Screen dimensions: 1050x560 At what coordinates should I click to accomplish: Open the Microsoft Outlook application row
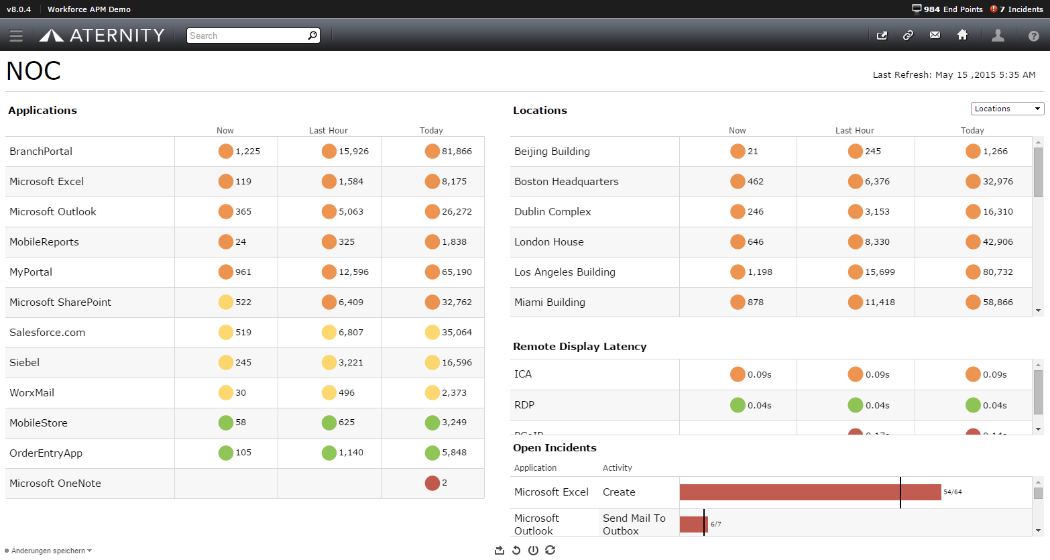244,212
